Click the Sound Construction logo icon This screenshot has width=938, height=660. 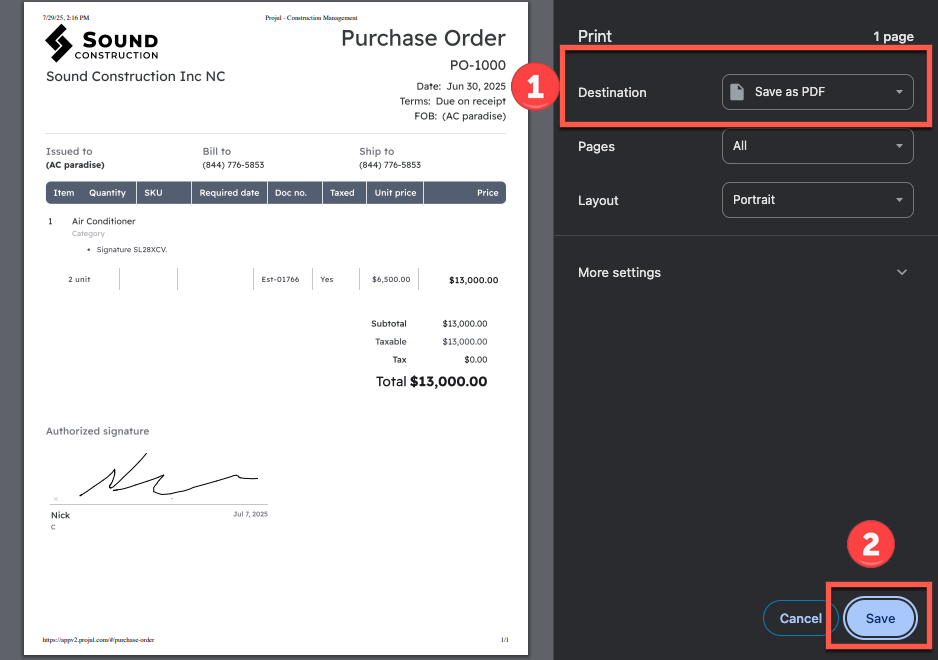(x=60, y=43)
